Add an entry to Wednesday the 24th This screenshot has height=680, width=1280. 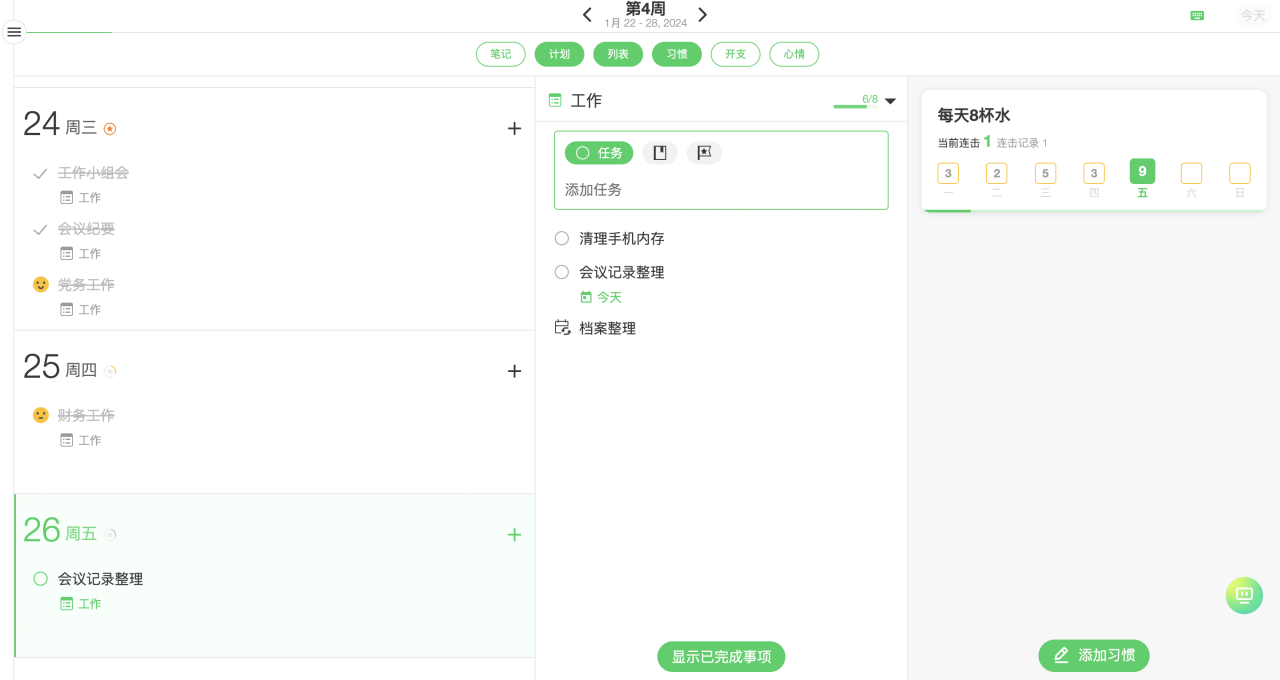click(x=514, y=128)
